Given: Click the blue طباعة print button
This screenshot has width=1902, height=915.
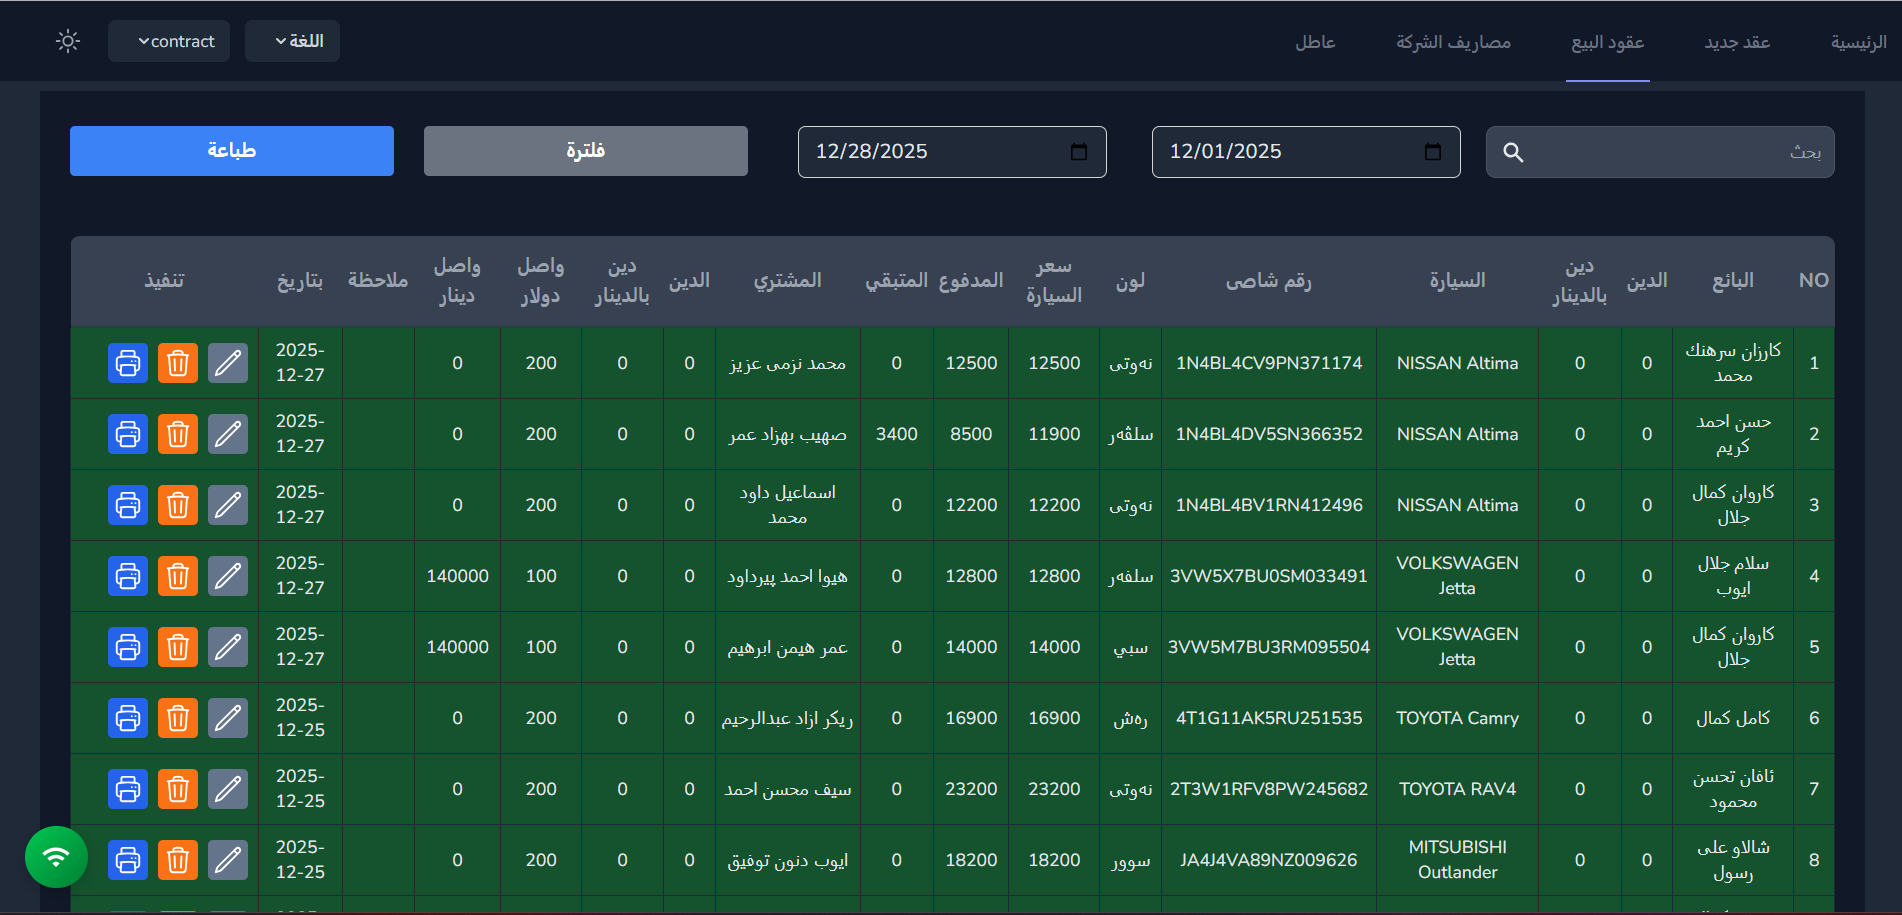Looking at the screenshot, I should click(232, 151).
